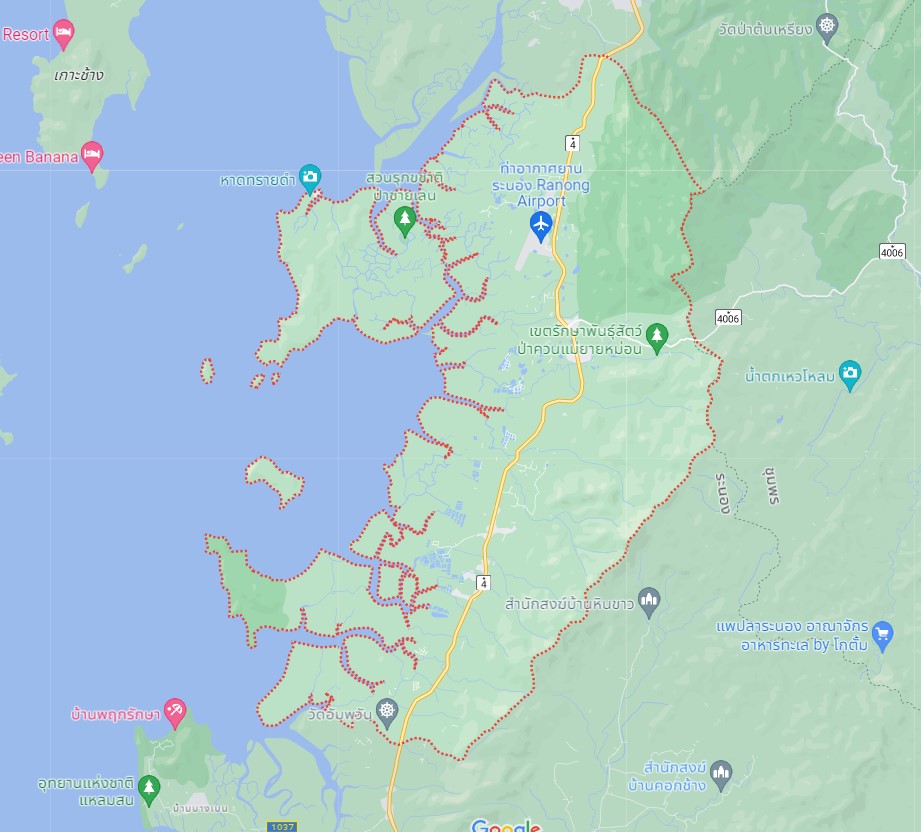Click the บ้านพฤกรักษา beach umbrella pin
Viewport: 921px width, 832px height.
coord(174,713)
